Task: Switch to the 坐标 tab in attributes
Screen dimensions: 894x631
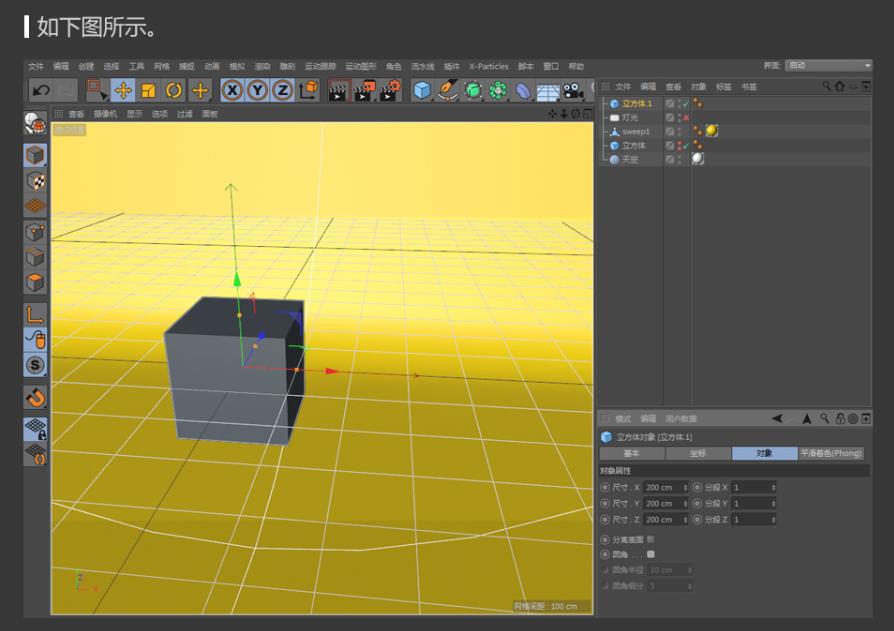Action: pos(698,453)
